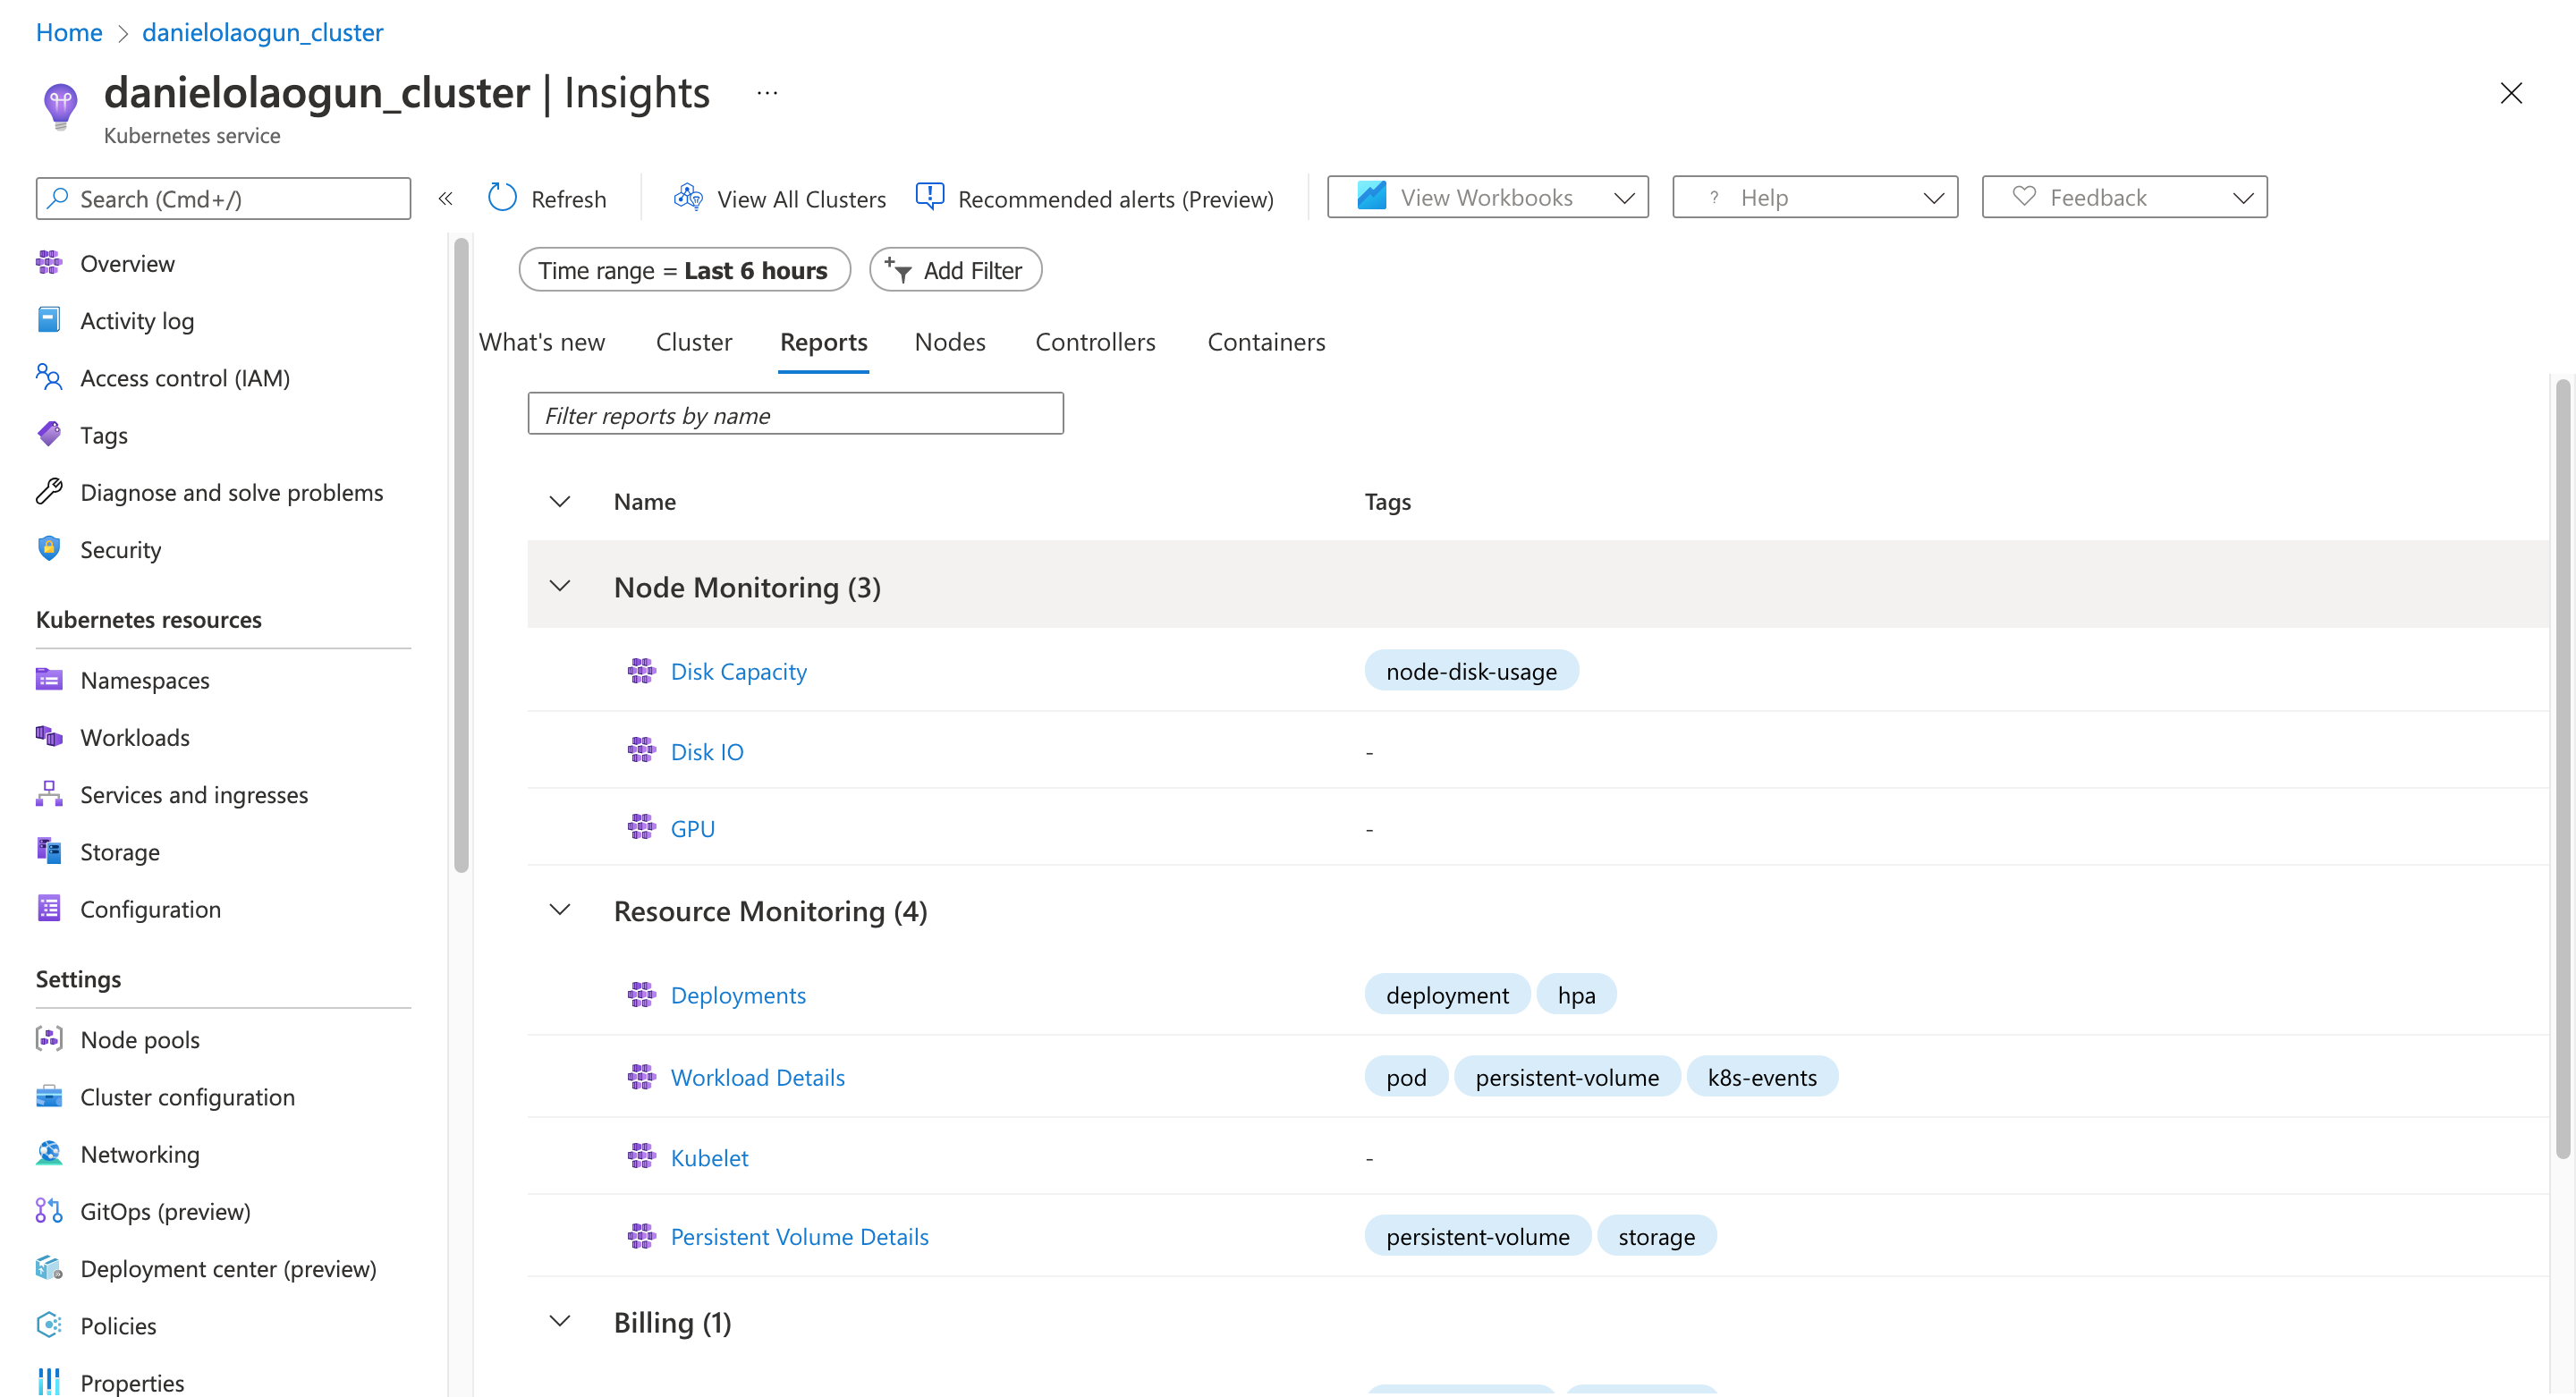Collapse the sidebar with double-chevron icon
2576x1397 pixels.
coord(446,198)
